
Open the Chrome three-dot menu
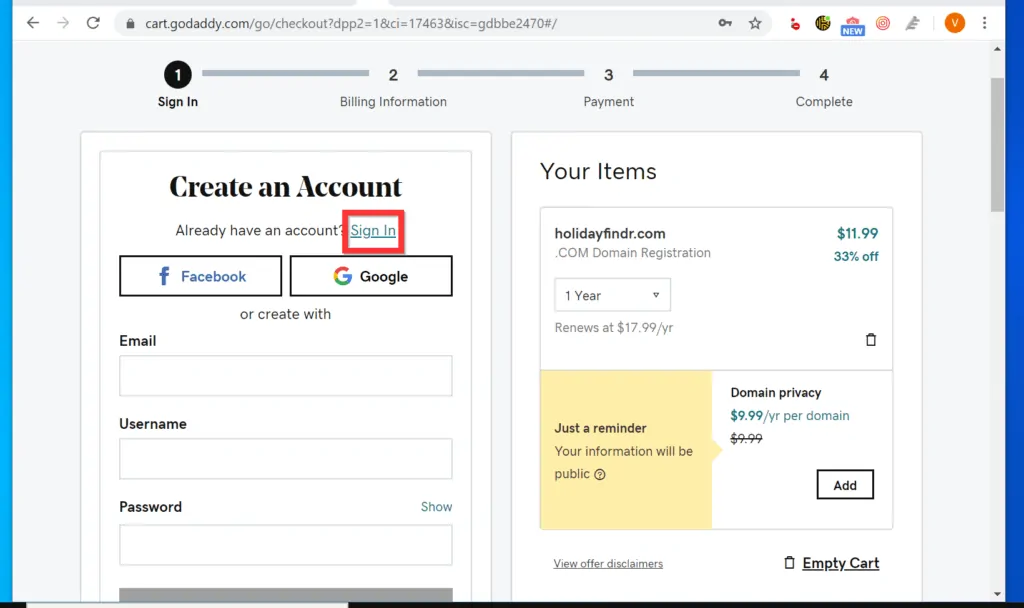(x=984, y=24)
